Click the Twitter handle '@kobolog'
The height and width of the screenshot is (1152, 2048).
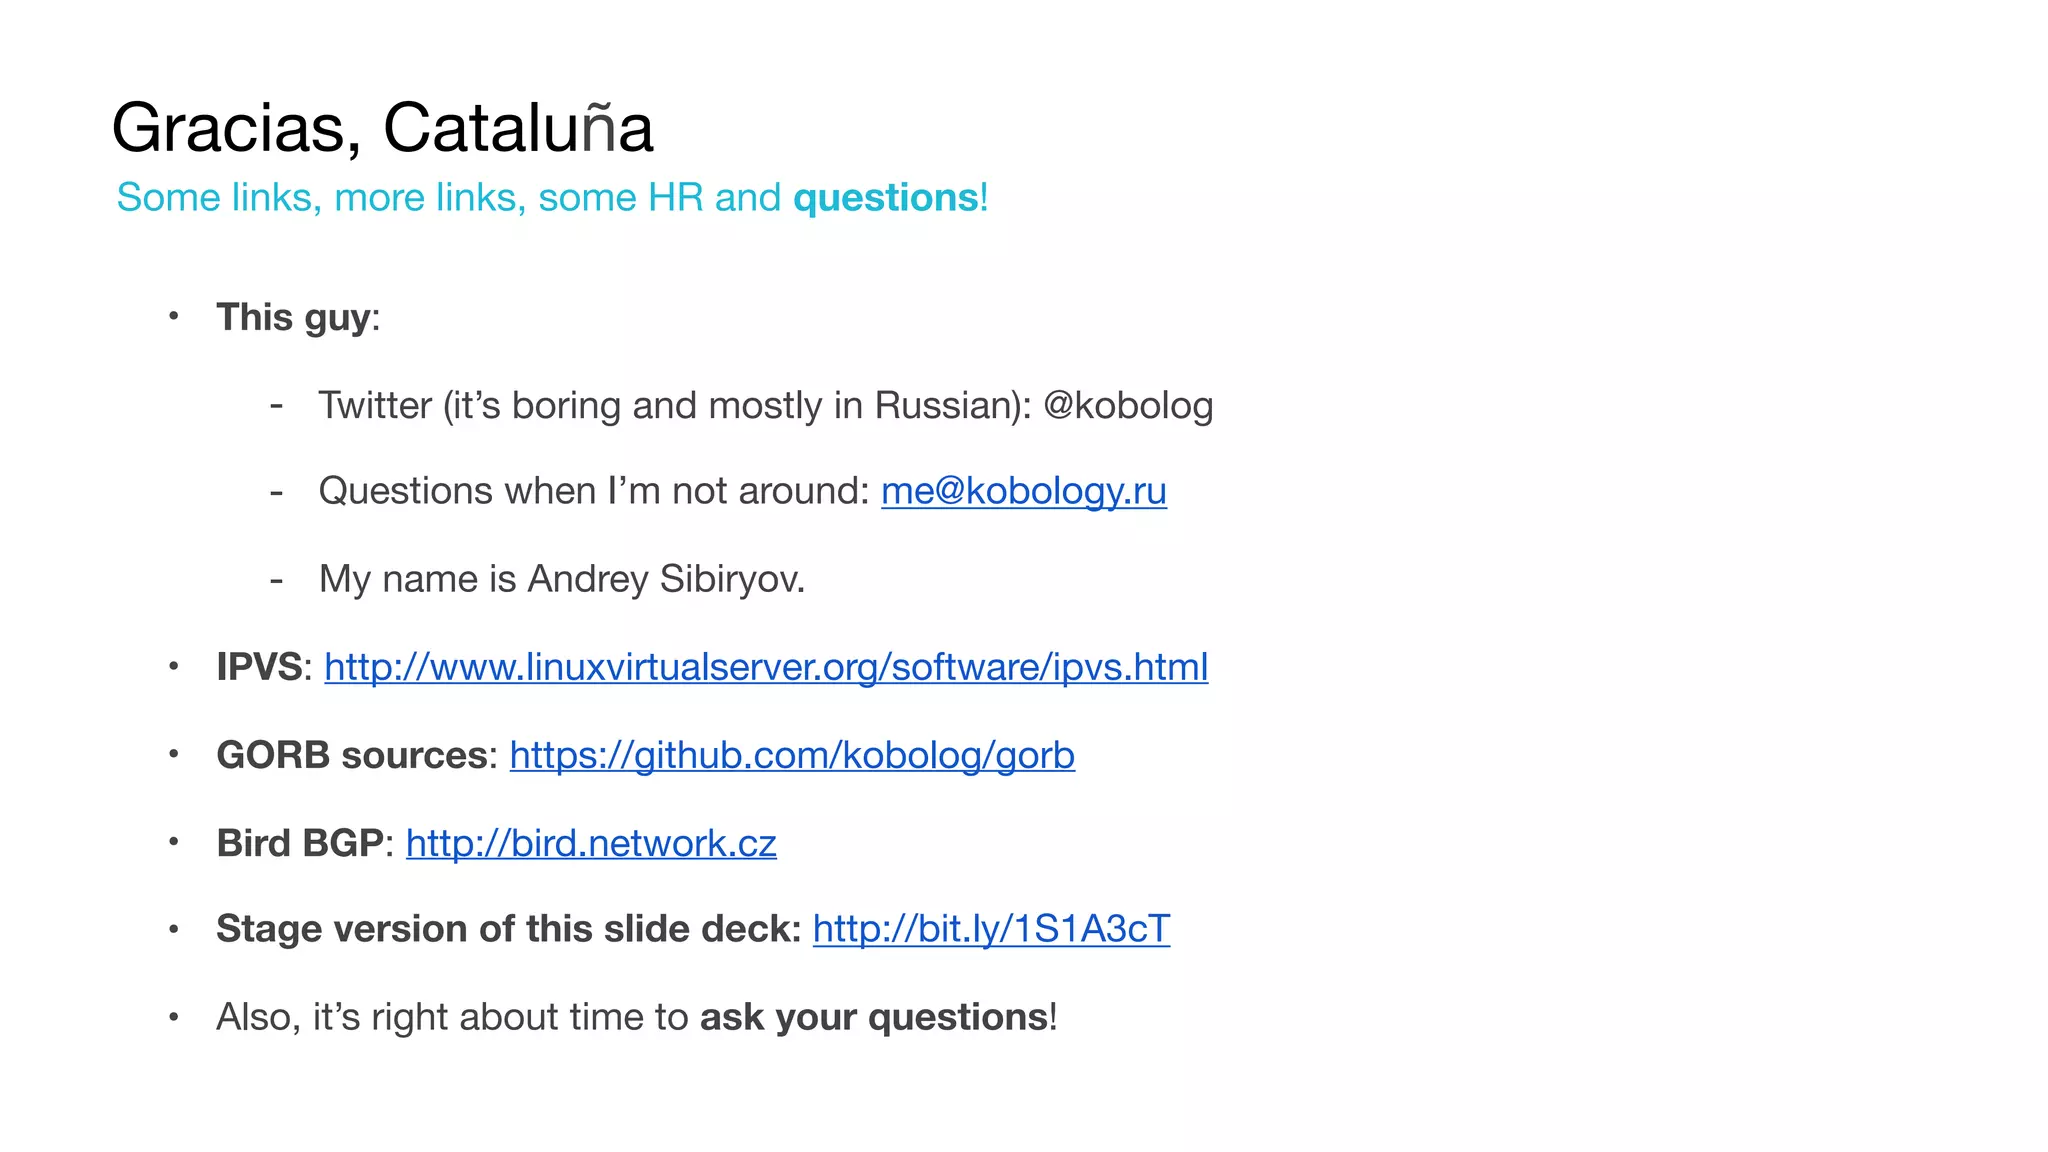tap(1128, 406)
